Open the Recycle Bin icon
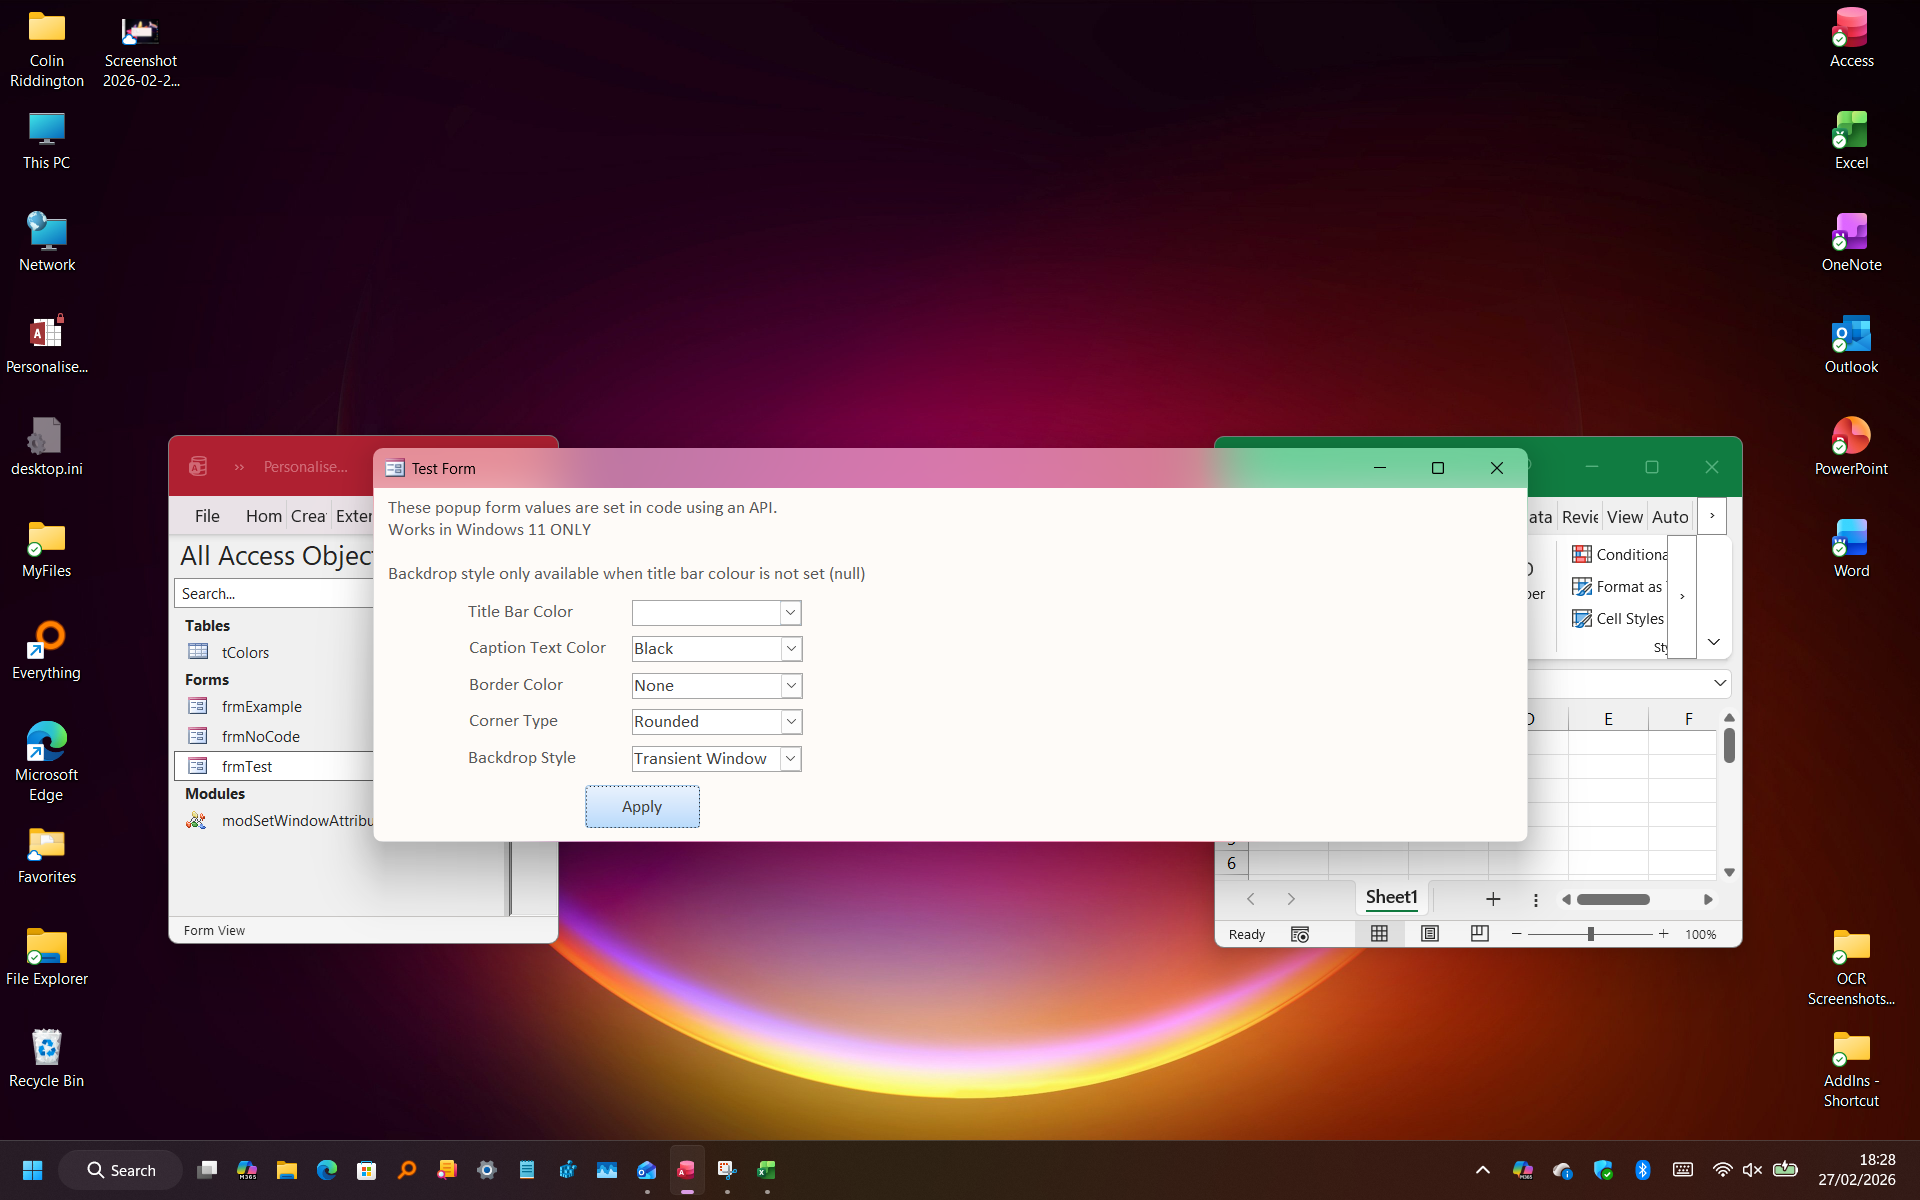 click(x=46, y=1058)
